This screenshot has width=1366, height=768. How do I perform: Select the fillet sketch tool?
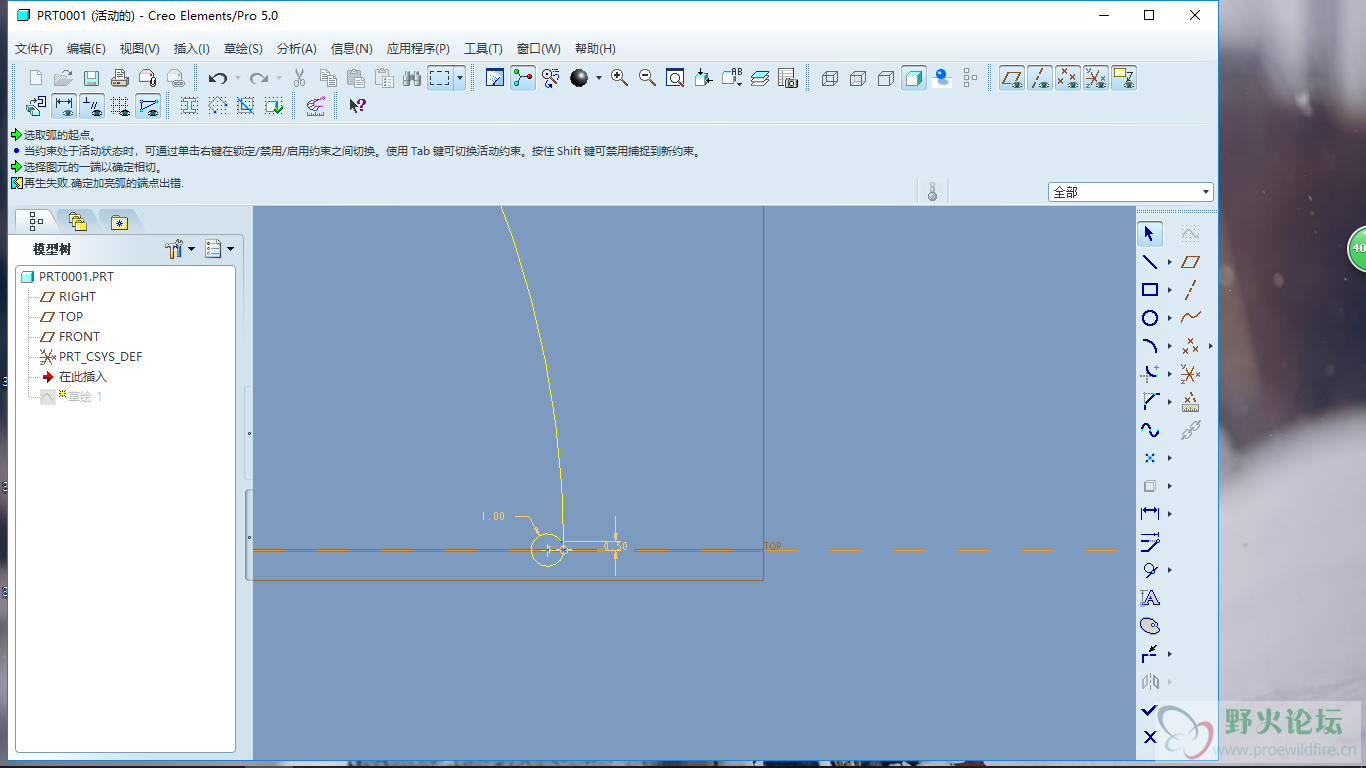coord(1150,374)
